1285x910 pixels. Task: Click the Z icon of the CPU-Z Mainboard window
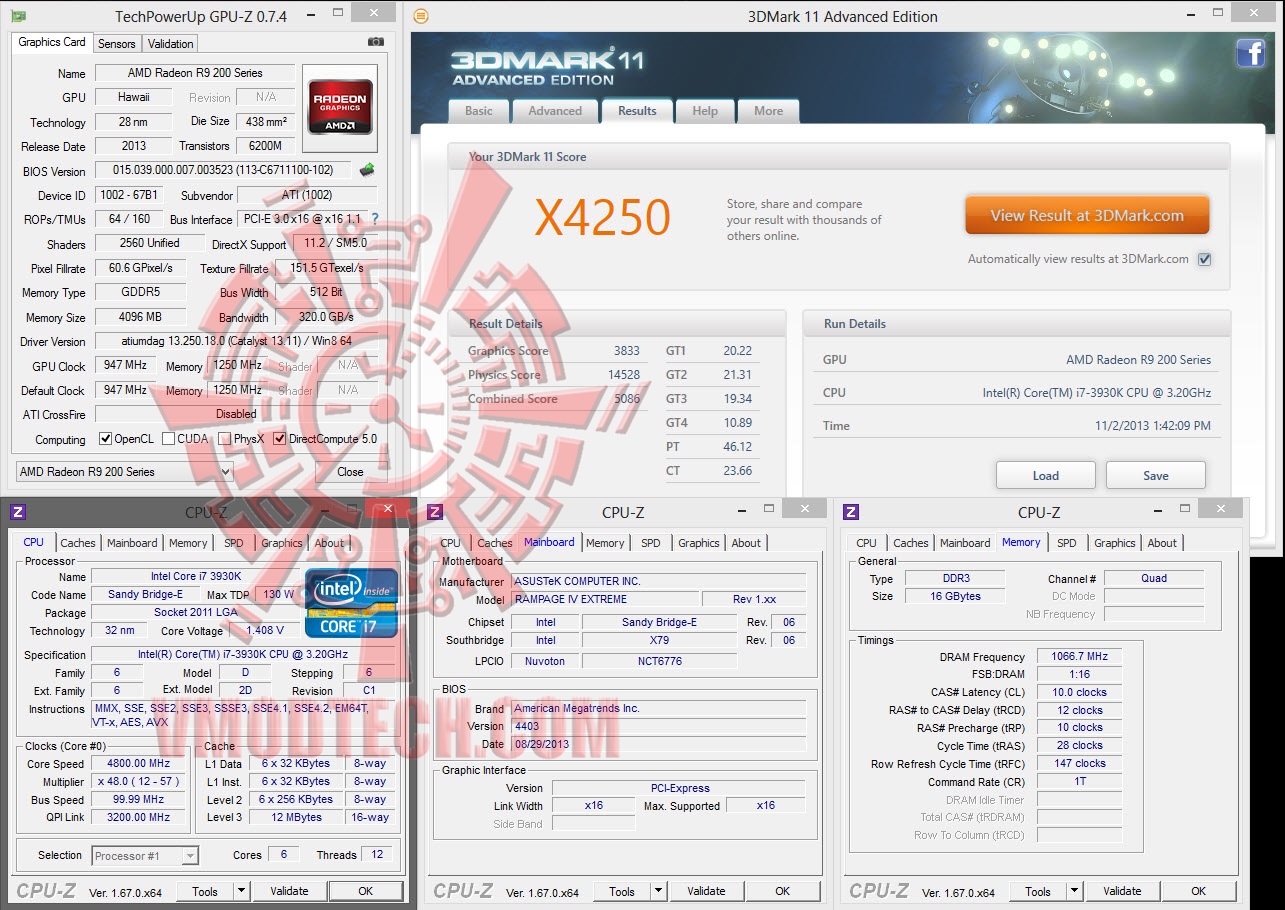(x=435, y=512)
